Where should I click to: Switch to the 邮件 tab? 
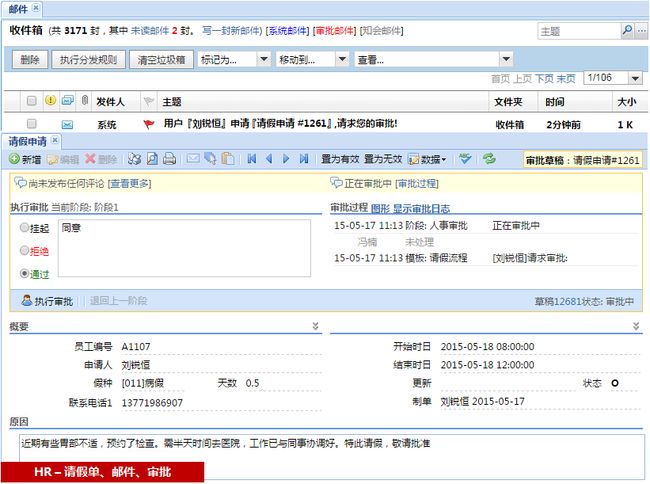18,9
